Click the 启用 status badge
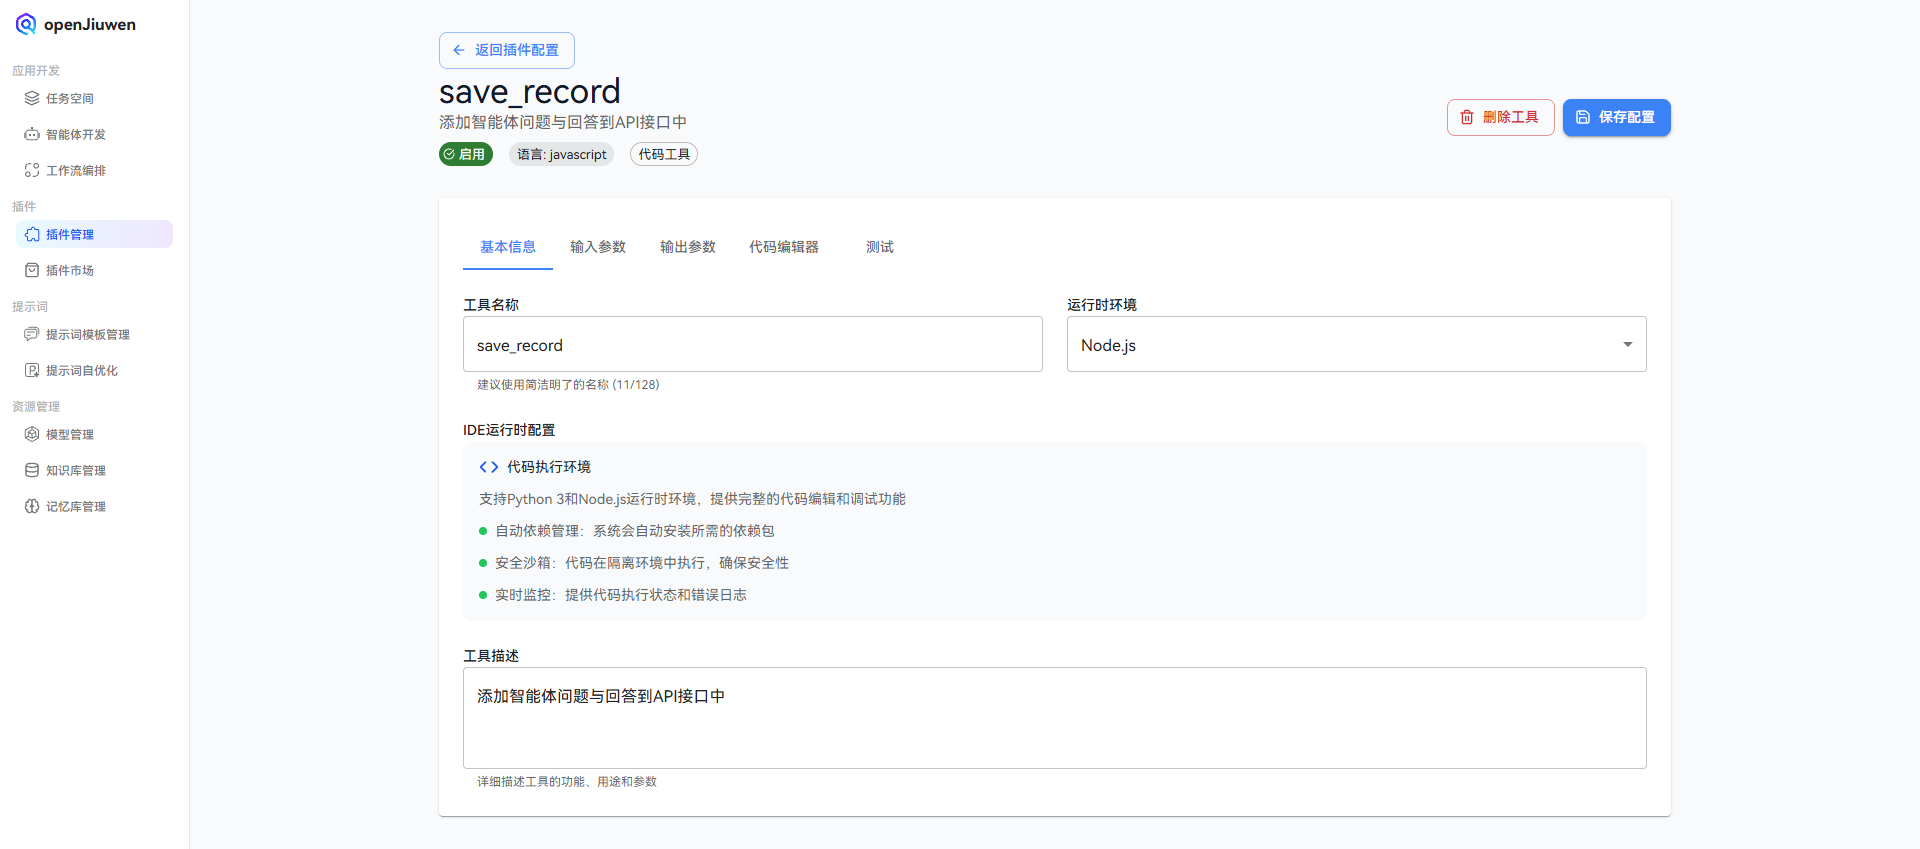 [x=466, y=154]
